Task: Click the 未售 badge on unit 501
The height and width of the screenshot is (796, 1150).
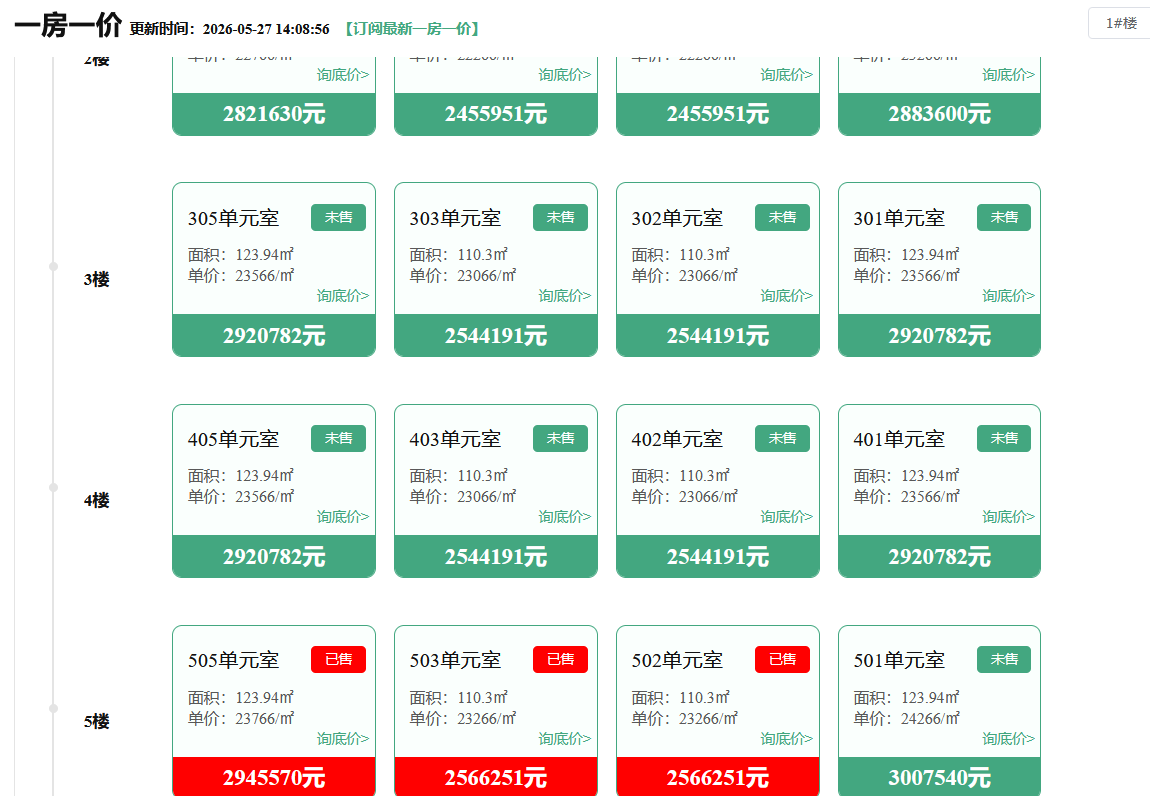Action: (1004, 659)
